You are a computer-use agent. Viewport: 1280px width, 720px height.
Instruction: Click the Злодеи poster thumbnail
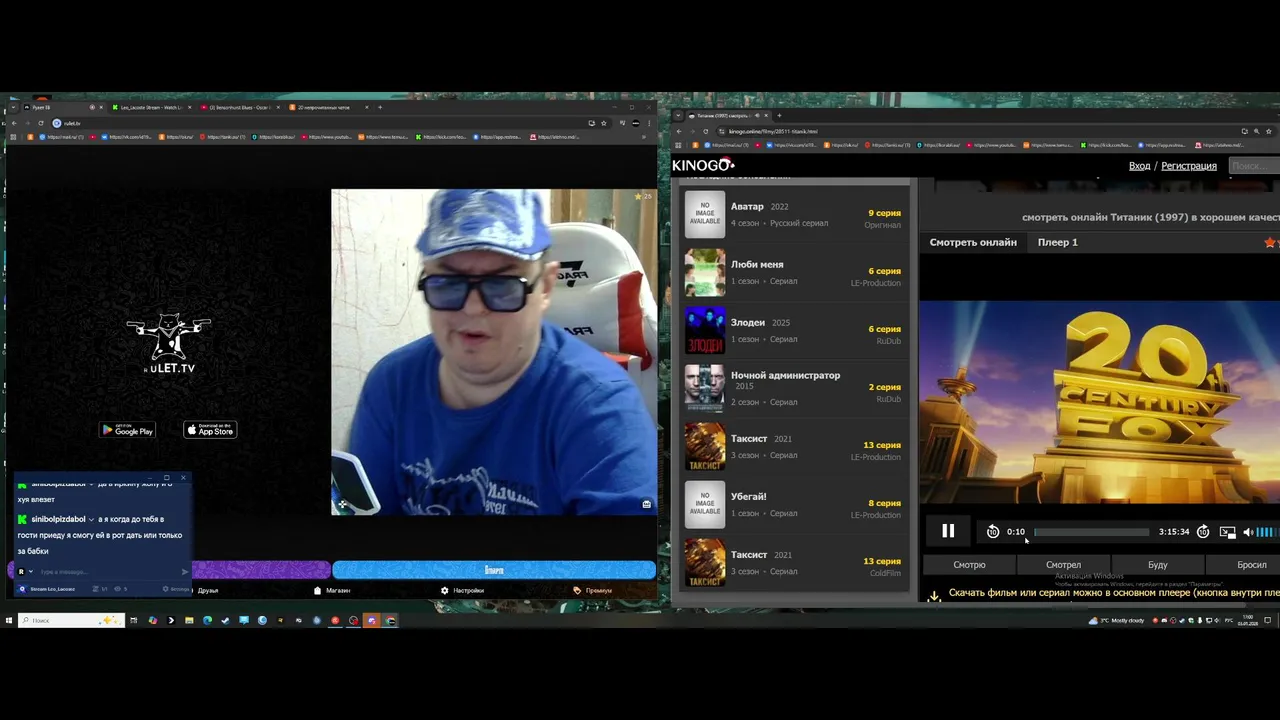tap(705, 330)
